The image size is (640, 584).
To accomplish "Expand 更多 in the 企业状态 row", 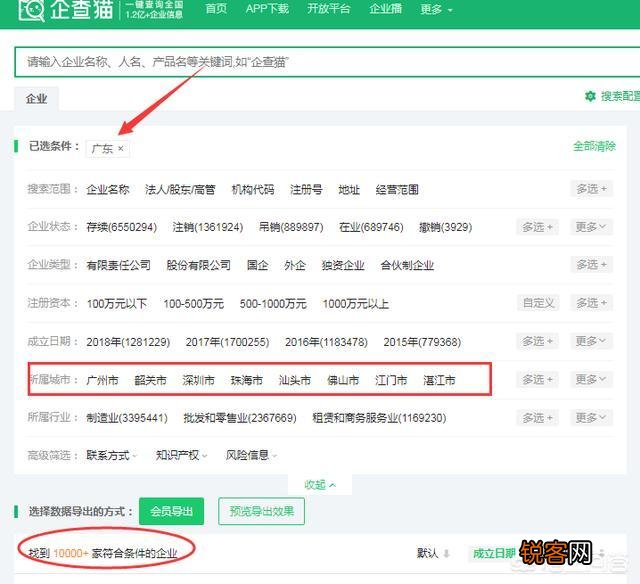I will click(x=591, y=227).
